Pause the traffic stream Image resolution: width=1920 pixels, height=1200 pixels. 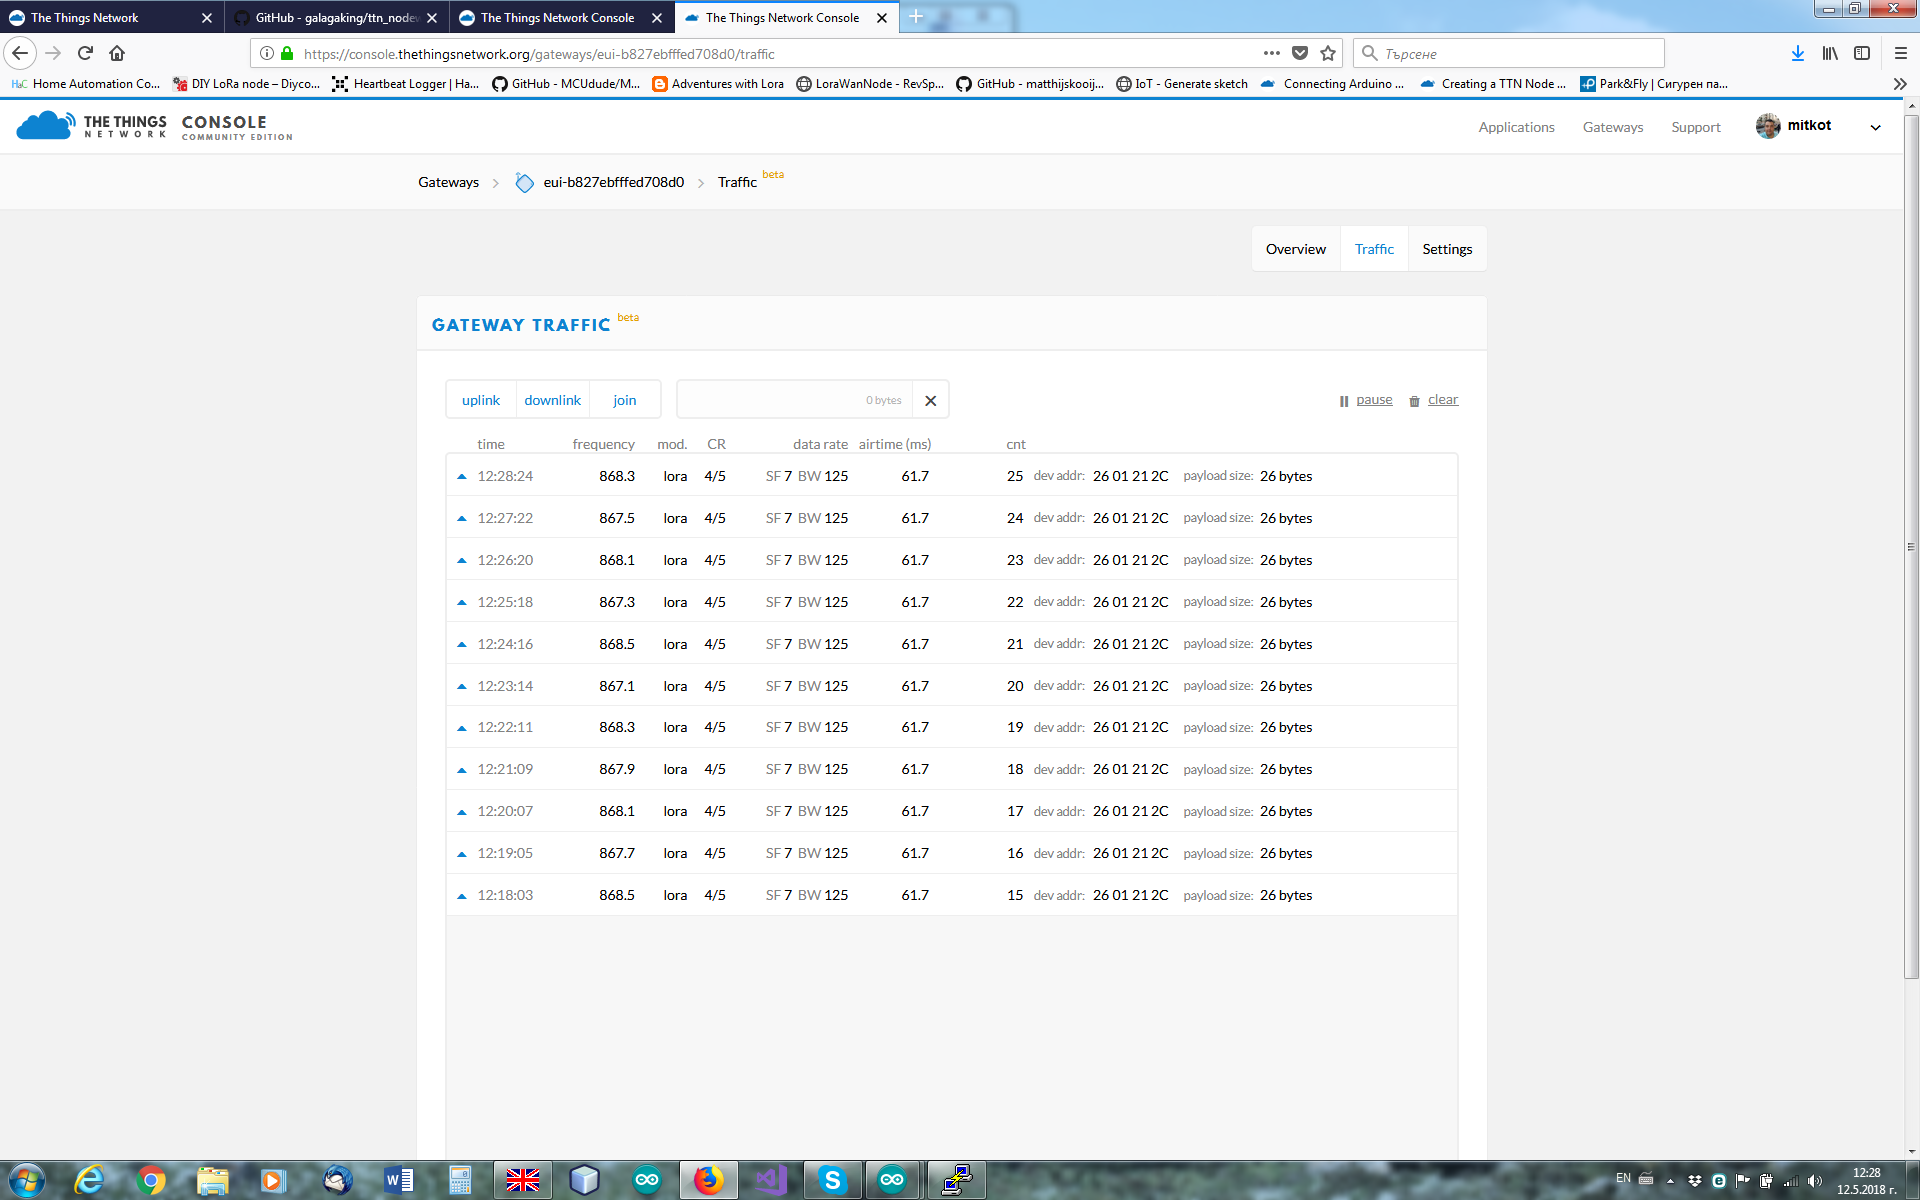pyautogui.click(x=1366, y=400)
